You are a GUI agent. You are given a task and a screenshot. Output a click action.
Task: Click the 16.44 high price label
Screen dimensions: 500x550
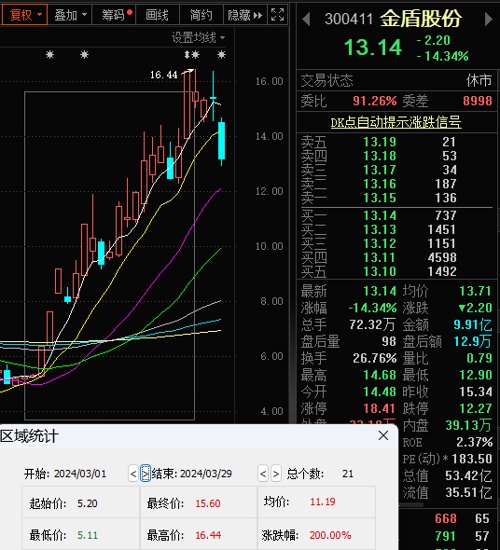point(164,75)
